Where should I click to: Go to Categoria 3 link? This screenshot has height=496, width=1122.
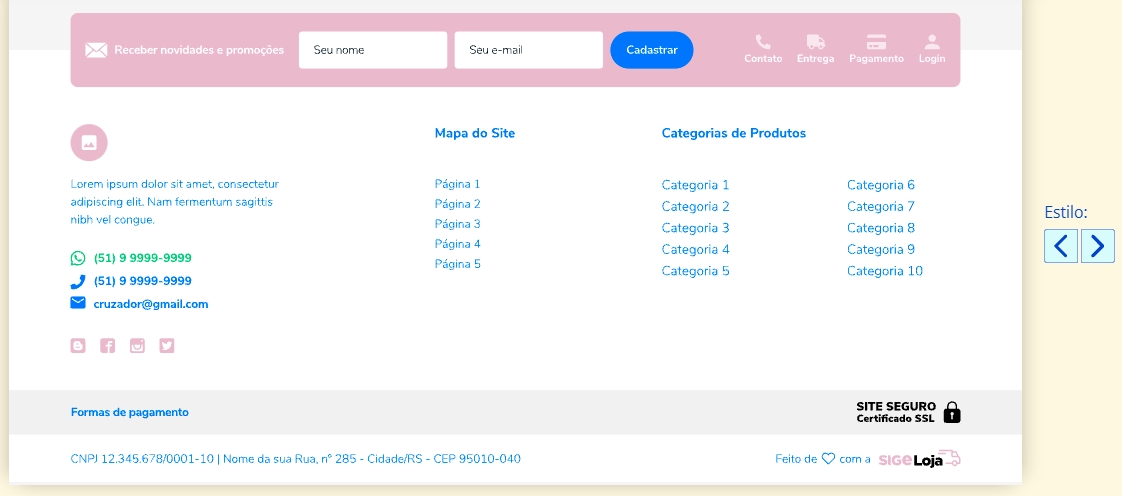(695, 228)
